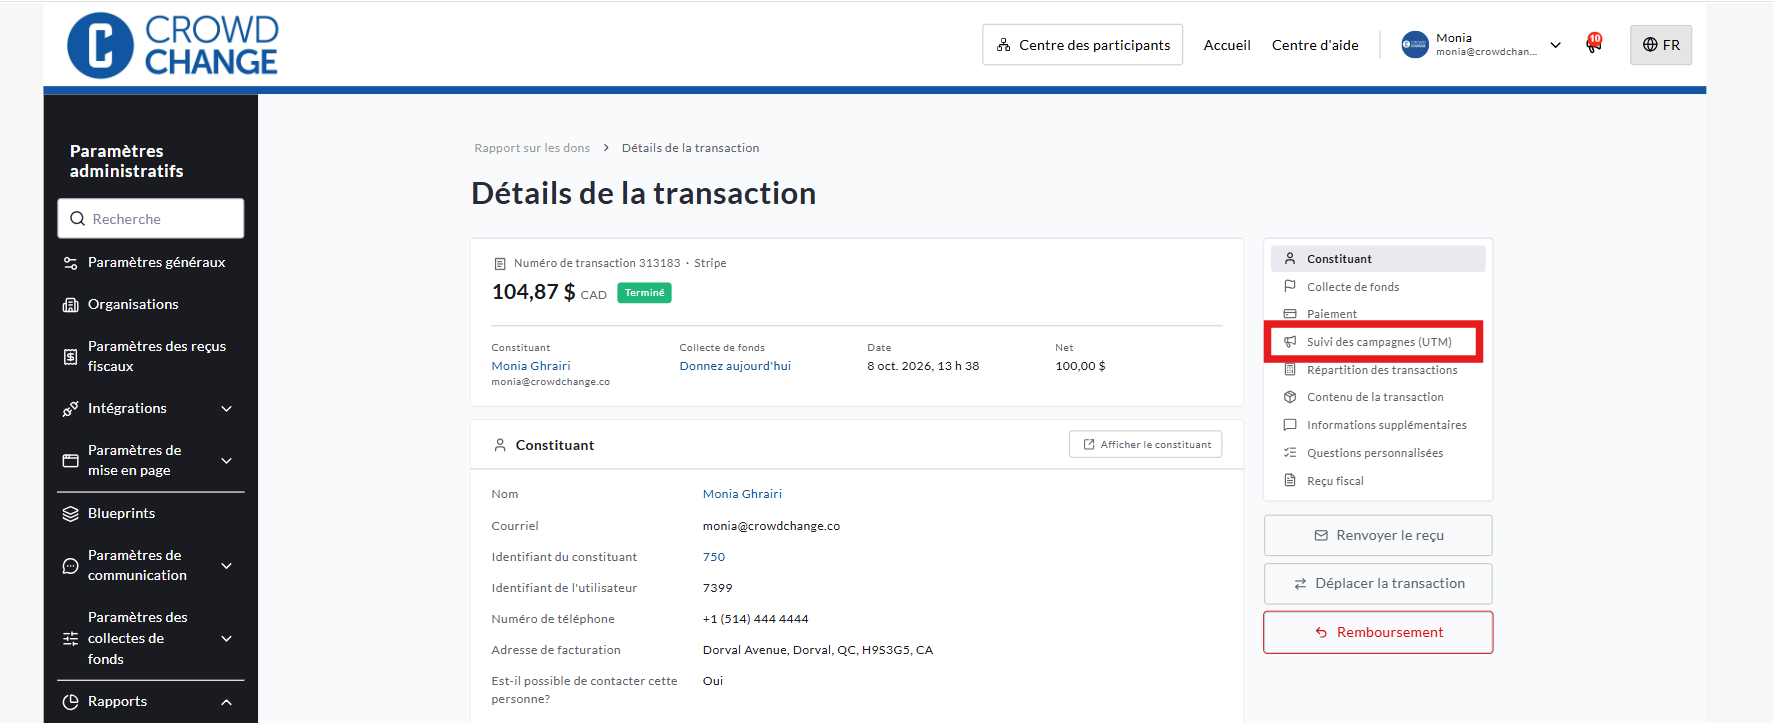Select Suivi des campagnes (UTM)
Viewport: 1773px width, 723px height.
1378,342
